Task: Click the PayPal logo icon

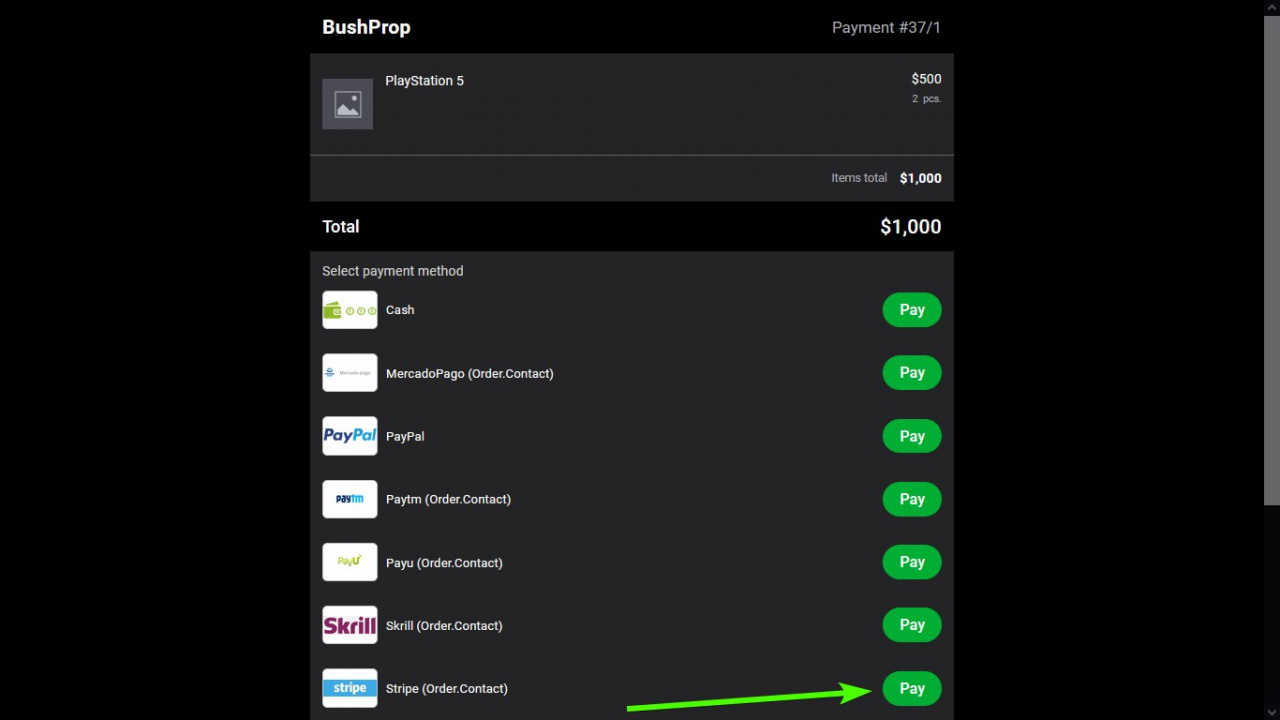Action: pos(350,436)
